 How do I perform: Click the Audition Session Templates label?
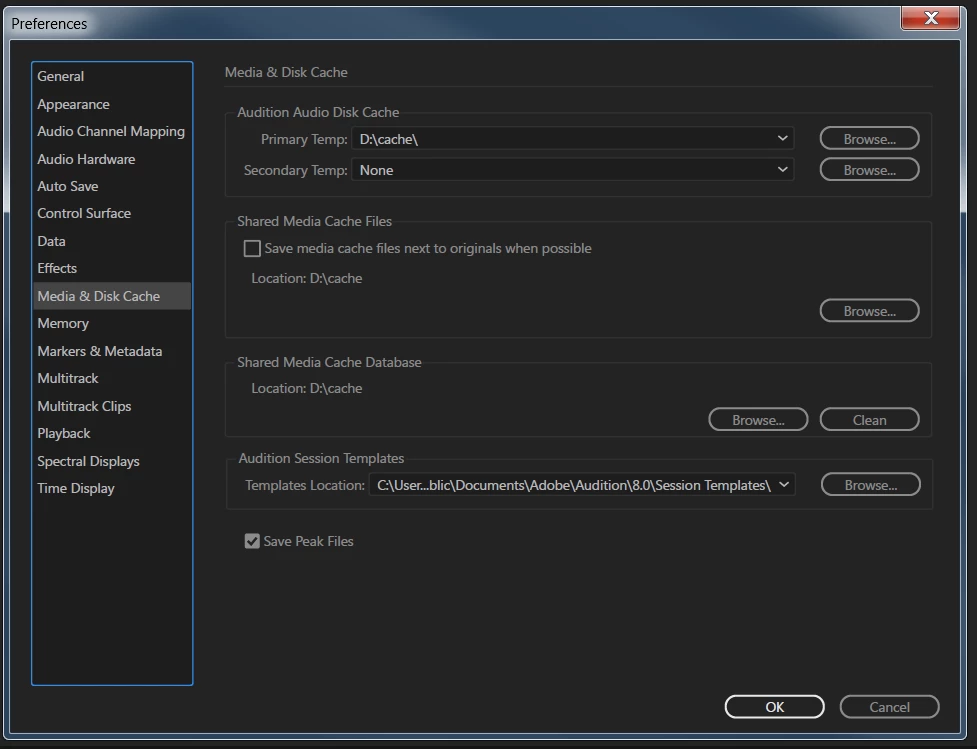tap(321, 458)
